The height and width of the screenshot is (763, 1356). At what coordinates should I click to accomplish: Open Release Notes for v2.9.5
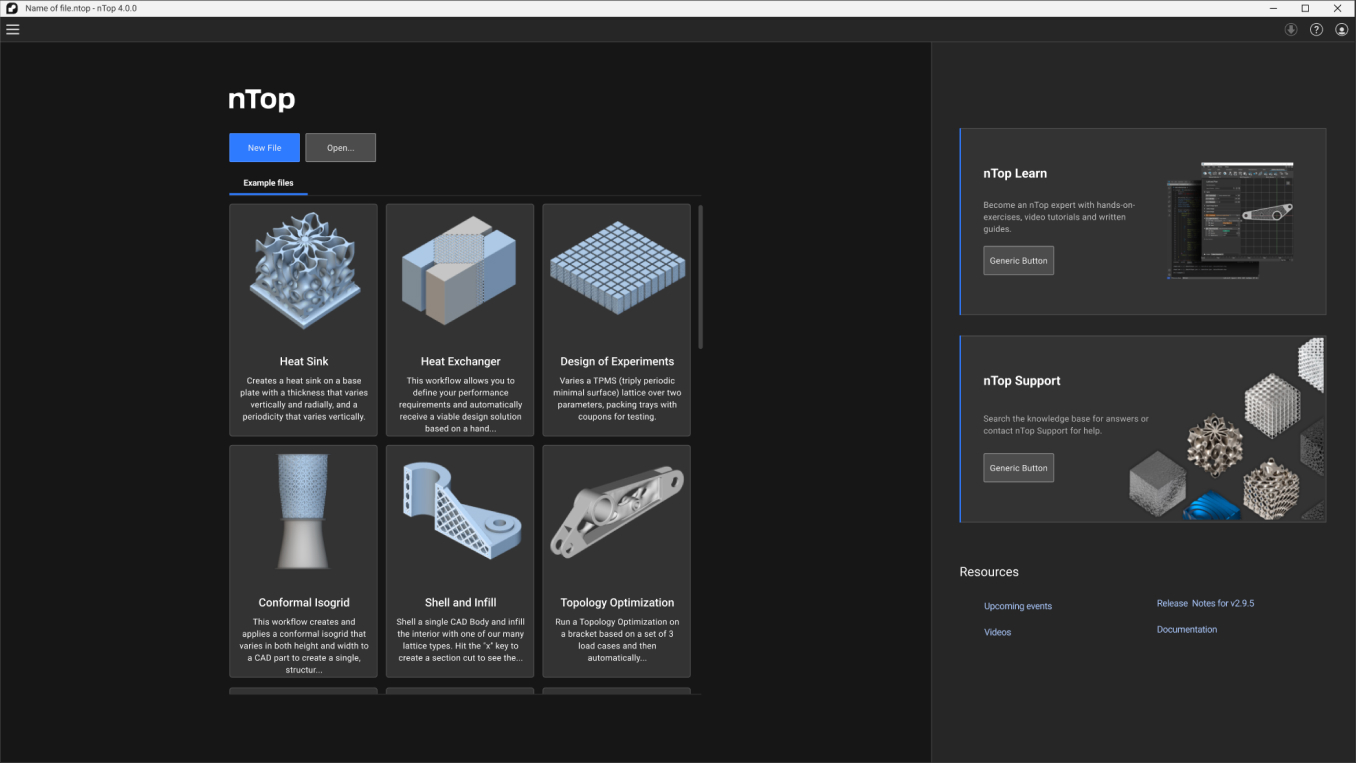click(x=1205, y=603)
